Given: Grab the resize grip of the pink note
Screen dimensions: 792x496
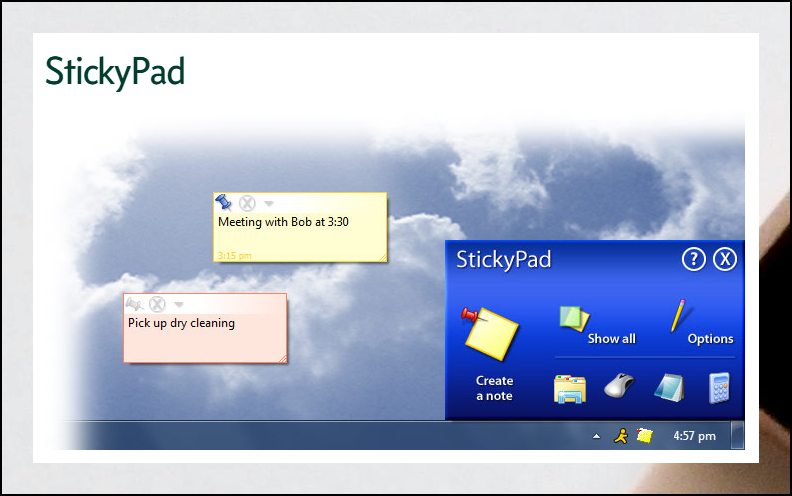Looking at the screenshot, I should point(283,359).
